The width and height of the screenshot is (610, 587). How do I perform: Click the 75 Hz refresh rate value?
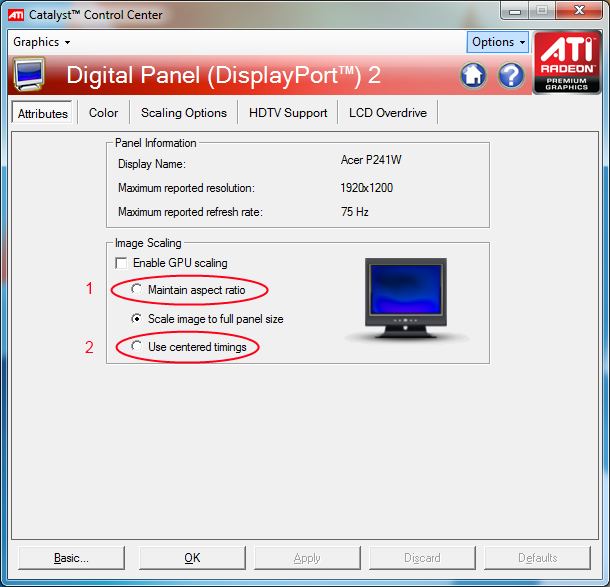click(x=354, y=212)
